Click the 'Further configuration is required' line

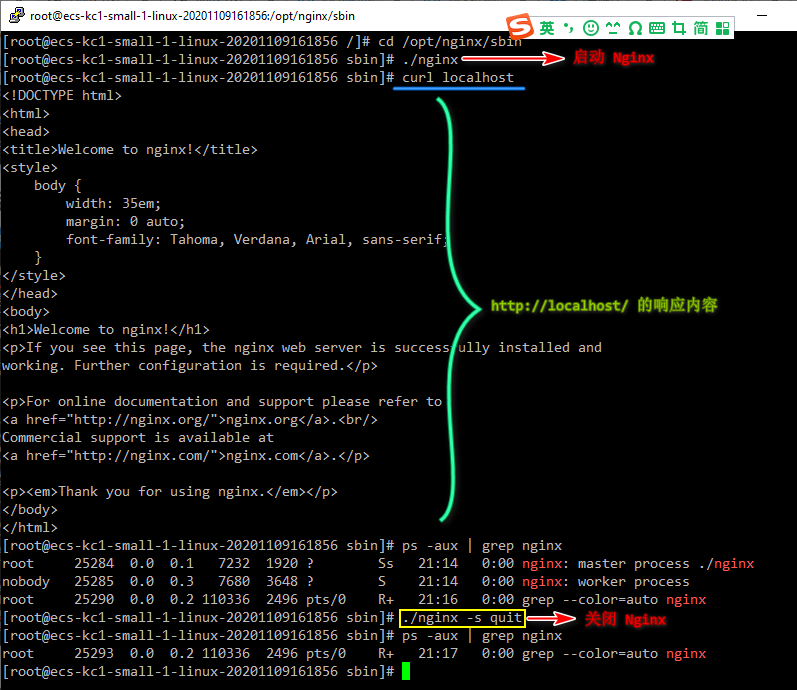190,366
